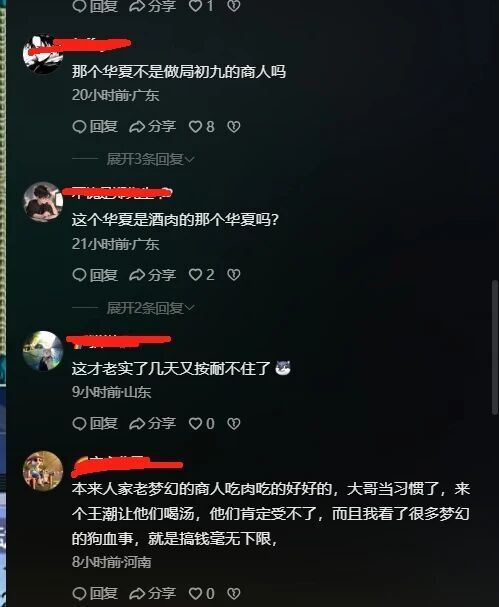Dislike the comment from 20小时前·广东
499x607 pixels.
(x=233, y=127)
